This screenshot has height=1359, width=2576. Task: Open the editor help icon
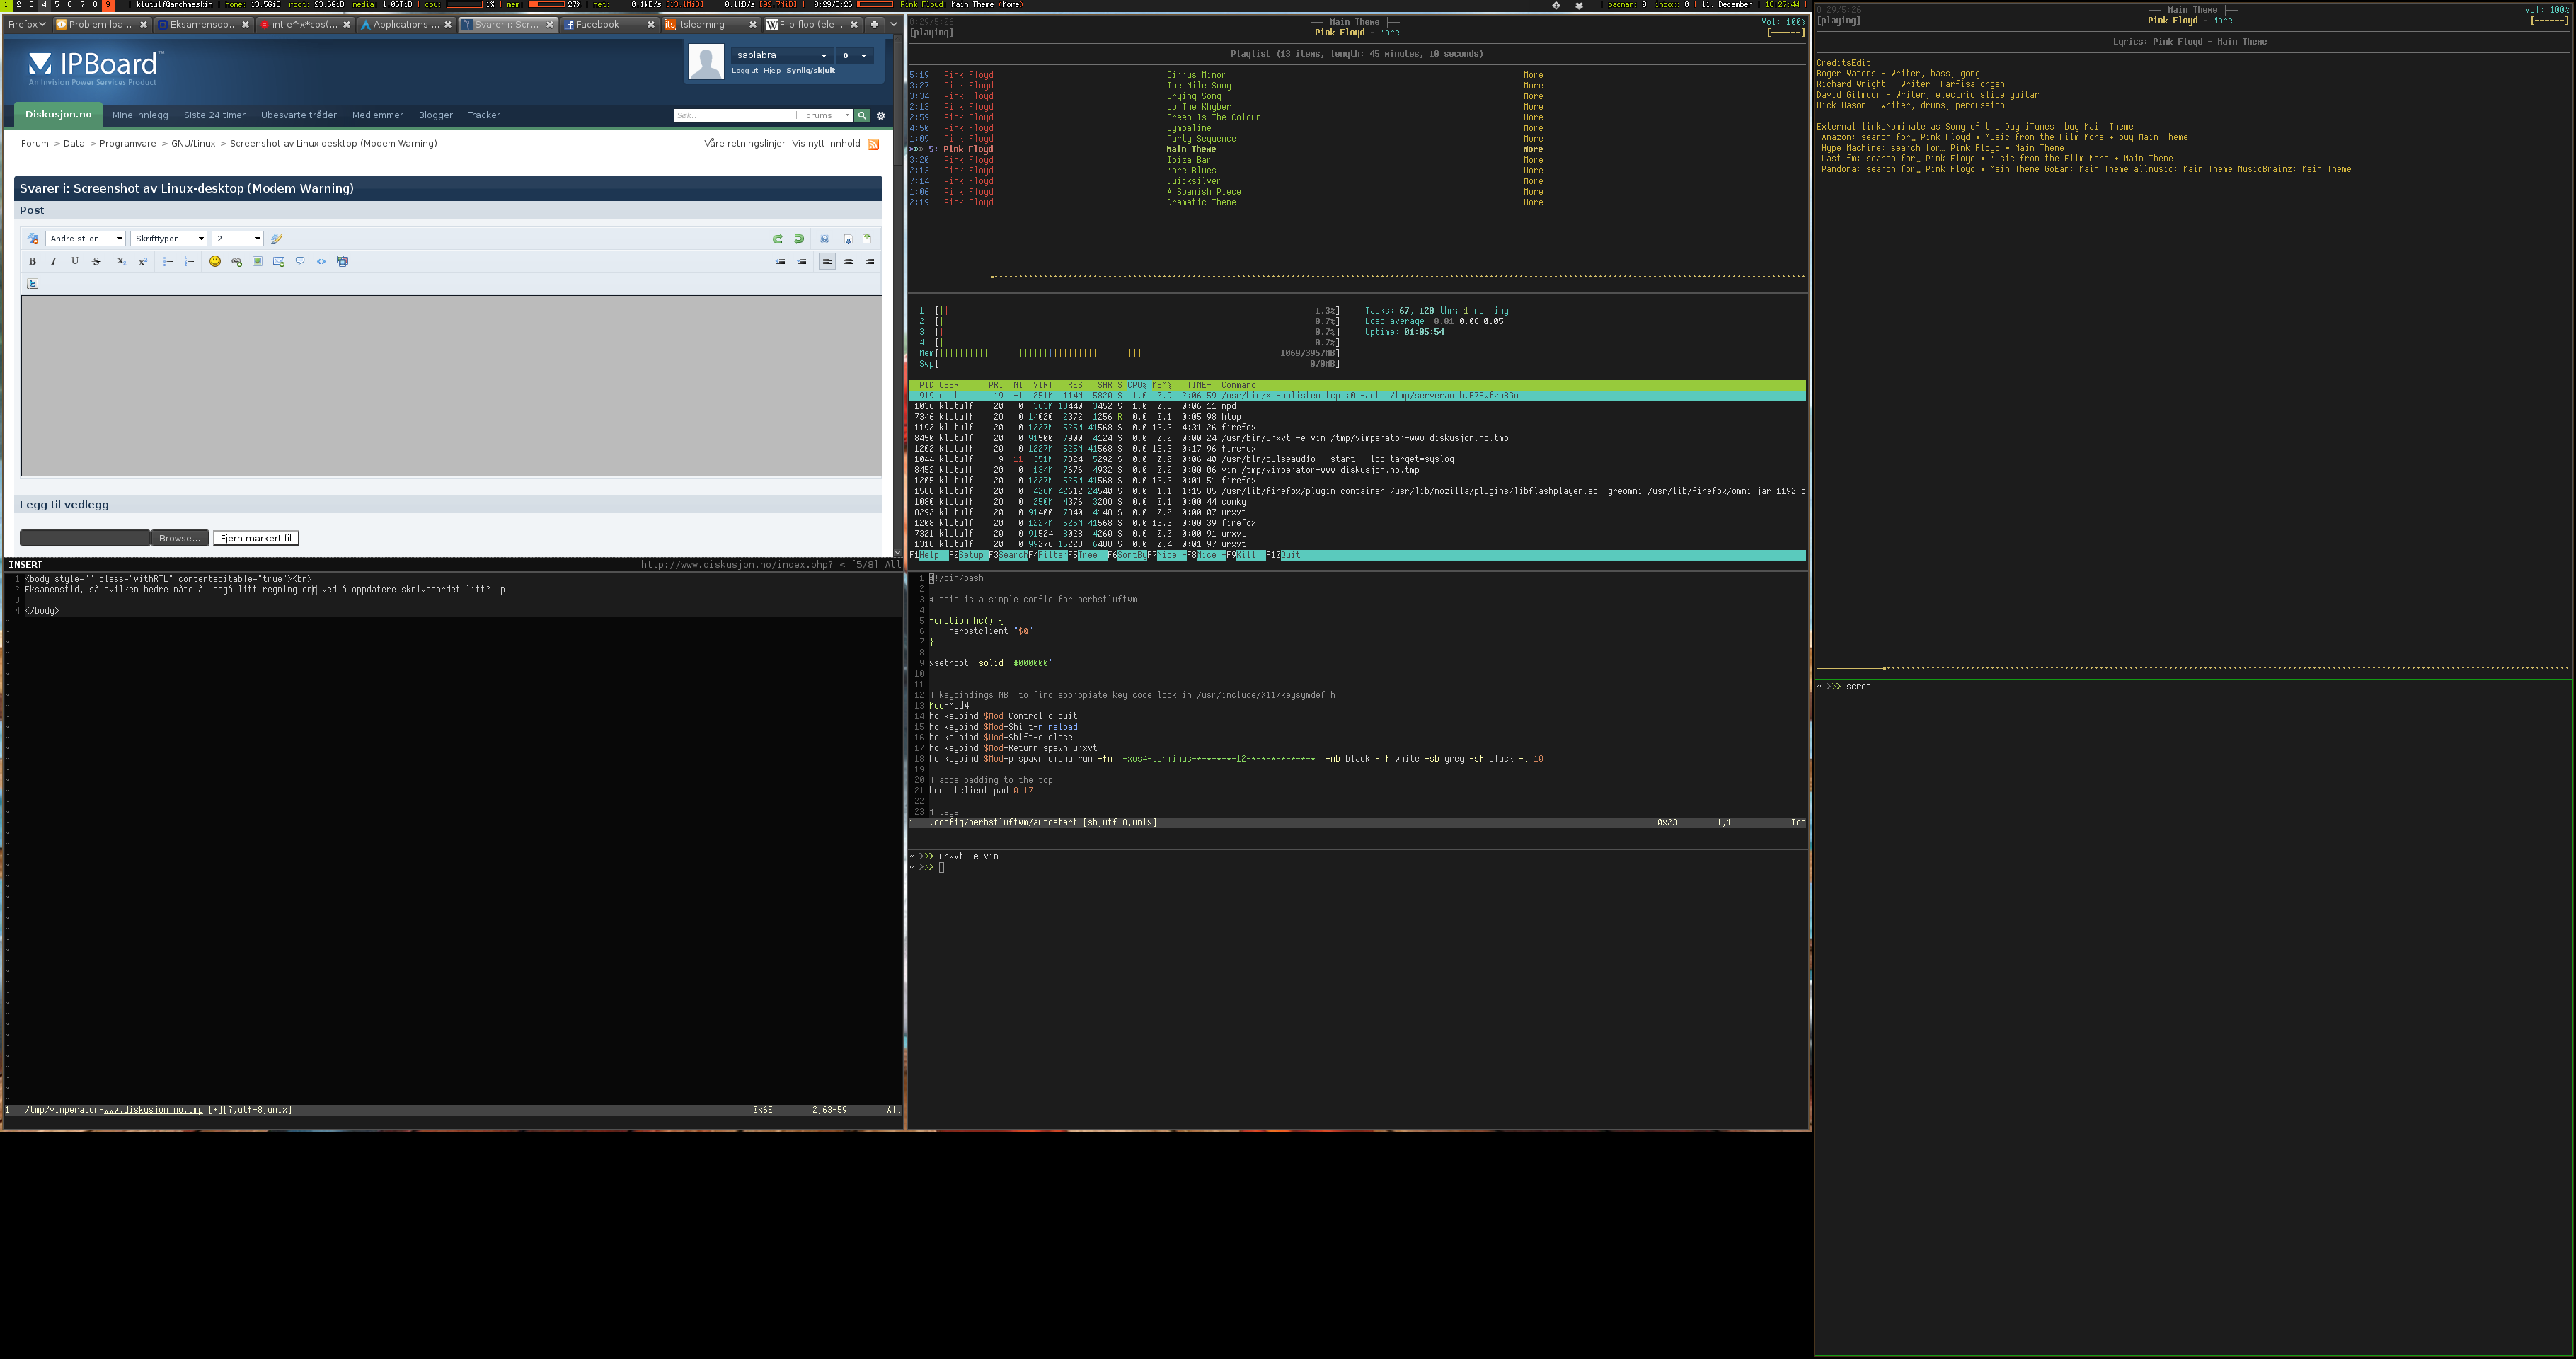click(x=824, y=239)
